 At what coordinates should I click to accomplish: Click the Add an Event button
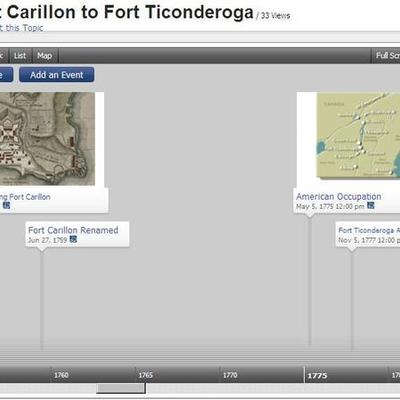click(x=57, y=75)
